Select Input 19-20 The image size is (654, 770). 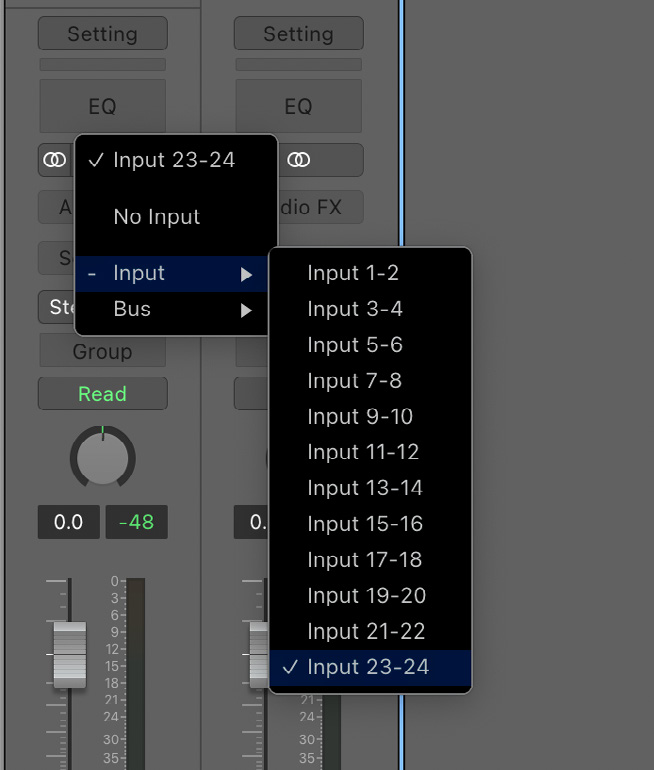(370, 596)
